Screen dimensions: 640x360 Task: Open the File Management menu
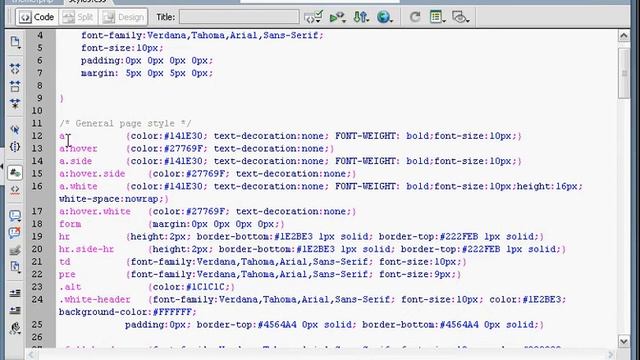tap(361, 17)
